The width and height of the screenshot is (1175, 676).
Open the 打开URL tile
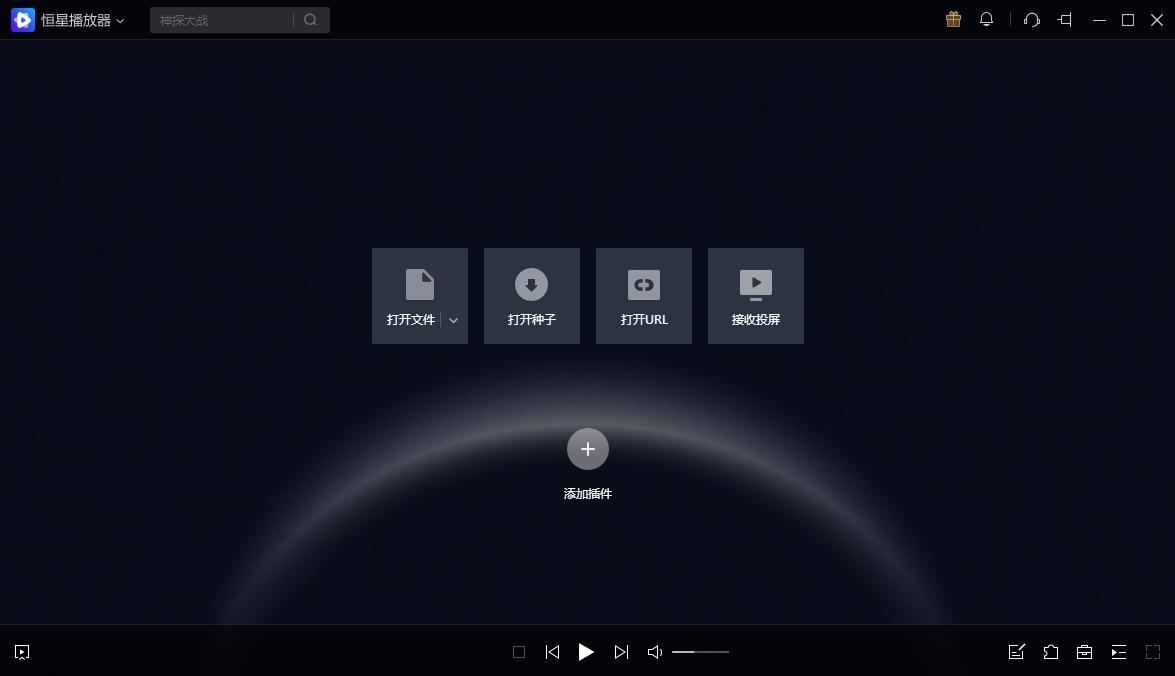coord(643,296)
